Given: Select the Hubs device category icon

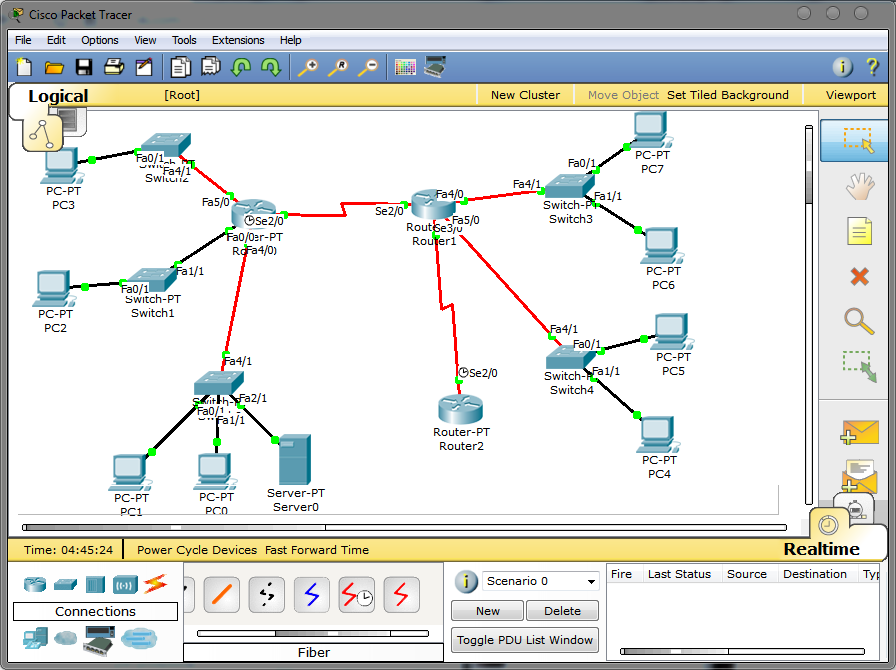Looking at the screenshot, I should click(95, 584).
